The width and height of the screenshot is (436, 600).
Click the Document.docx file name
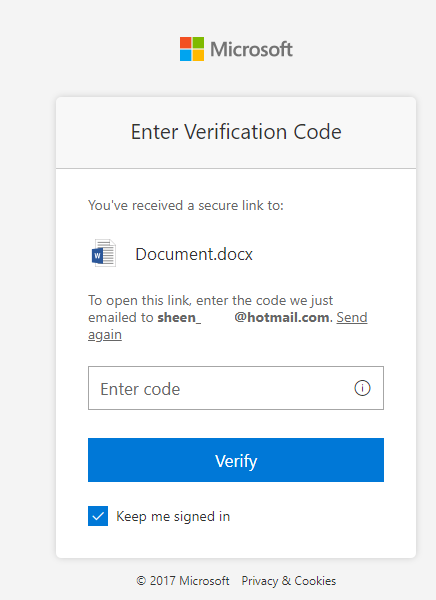click(x=194, y=254)
